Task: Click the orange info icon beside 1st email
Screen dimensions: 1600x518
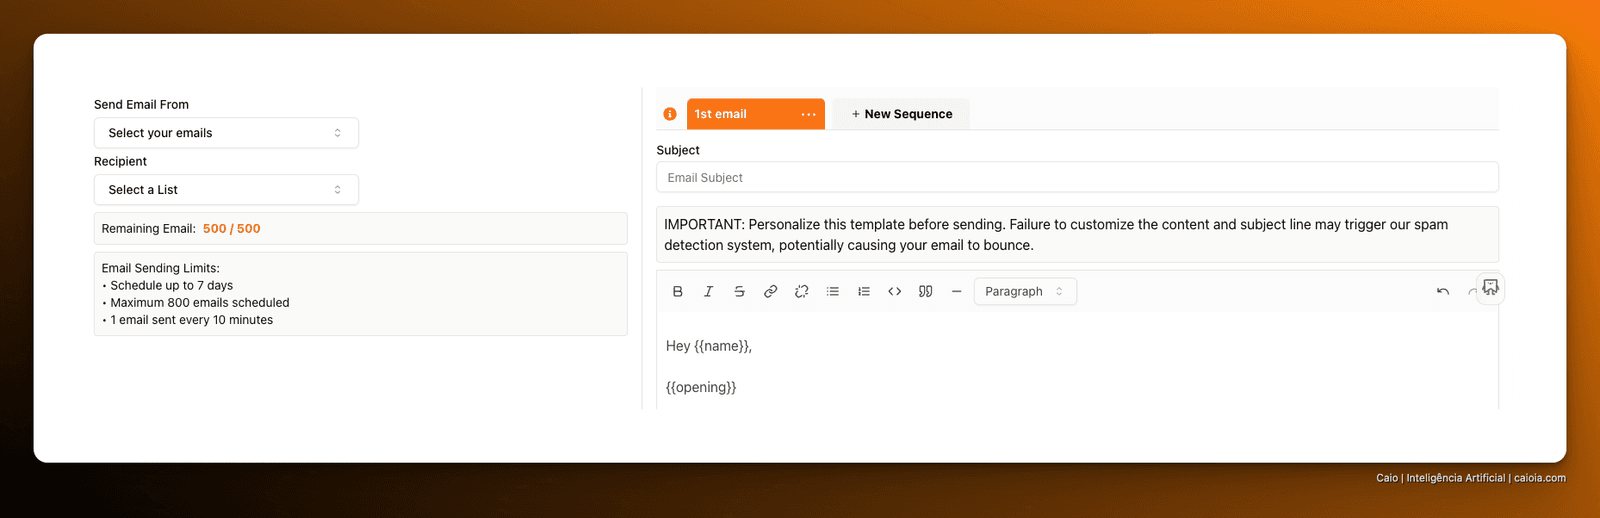Action: 670,114
